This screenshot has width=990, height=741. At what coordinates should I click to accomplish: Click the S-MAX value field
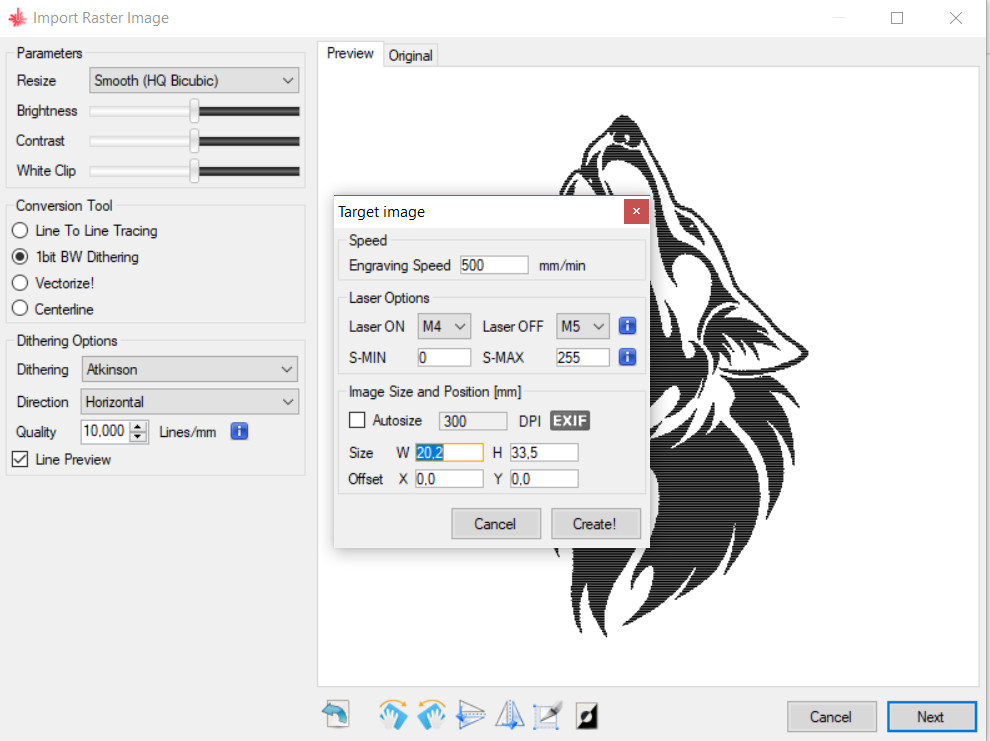[583, 357]
